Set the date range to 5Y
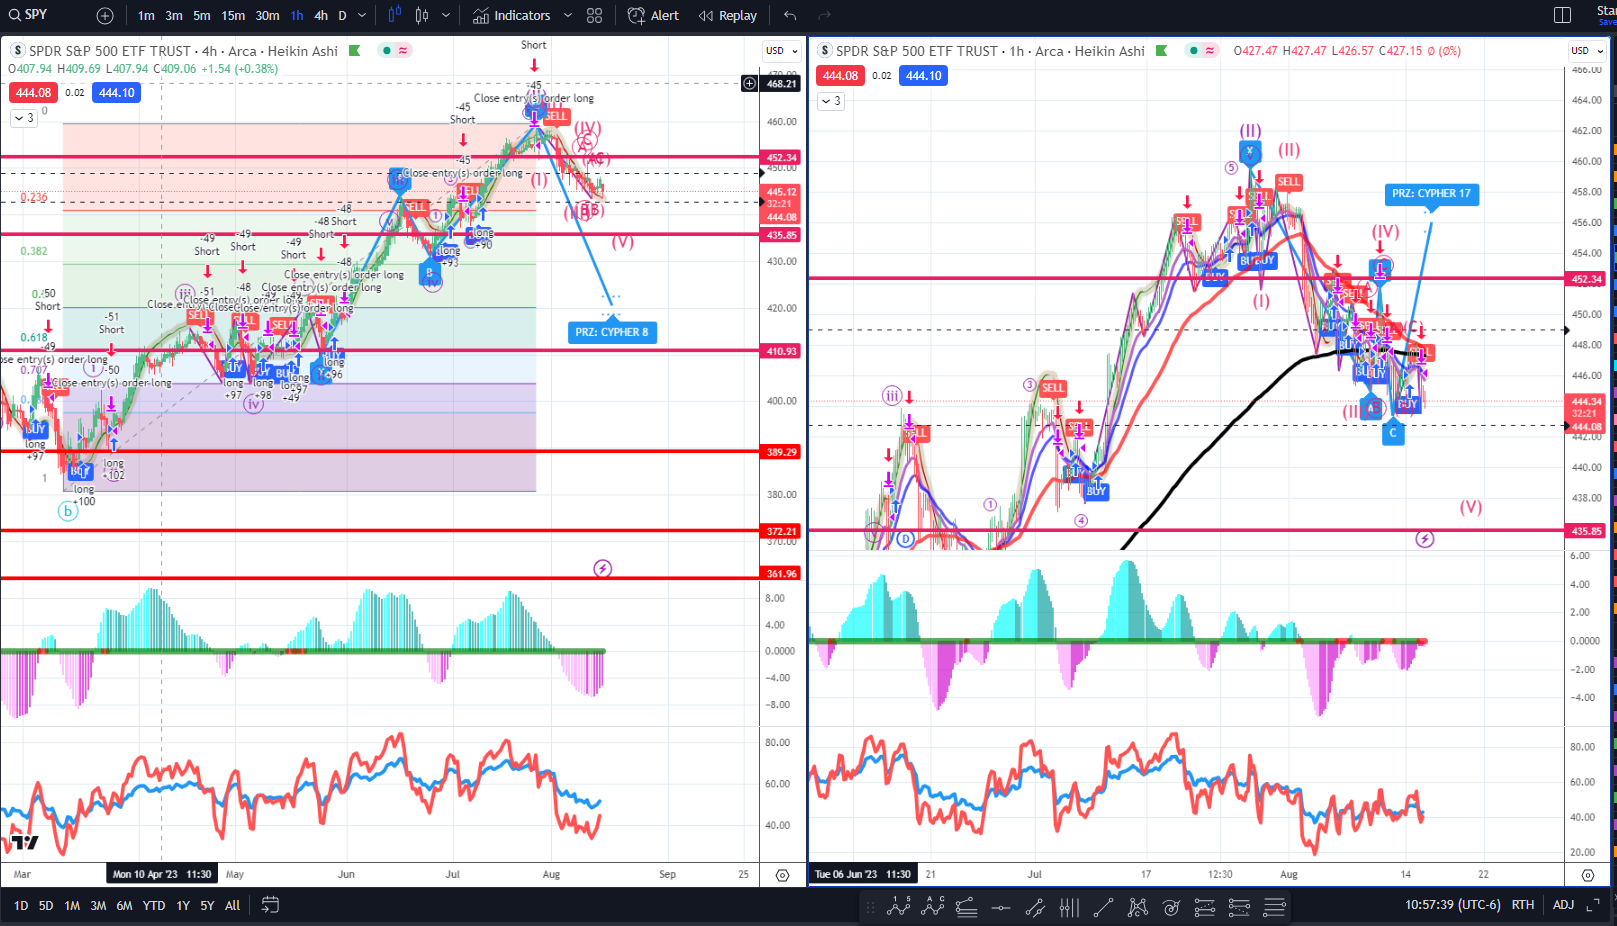Image resolution: width=1617 pixels, height=926 pixels. pos(207,906)
